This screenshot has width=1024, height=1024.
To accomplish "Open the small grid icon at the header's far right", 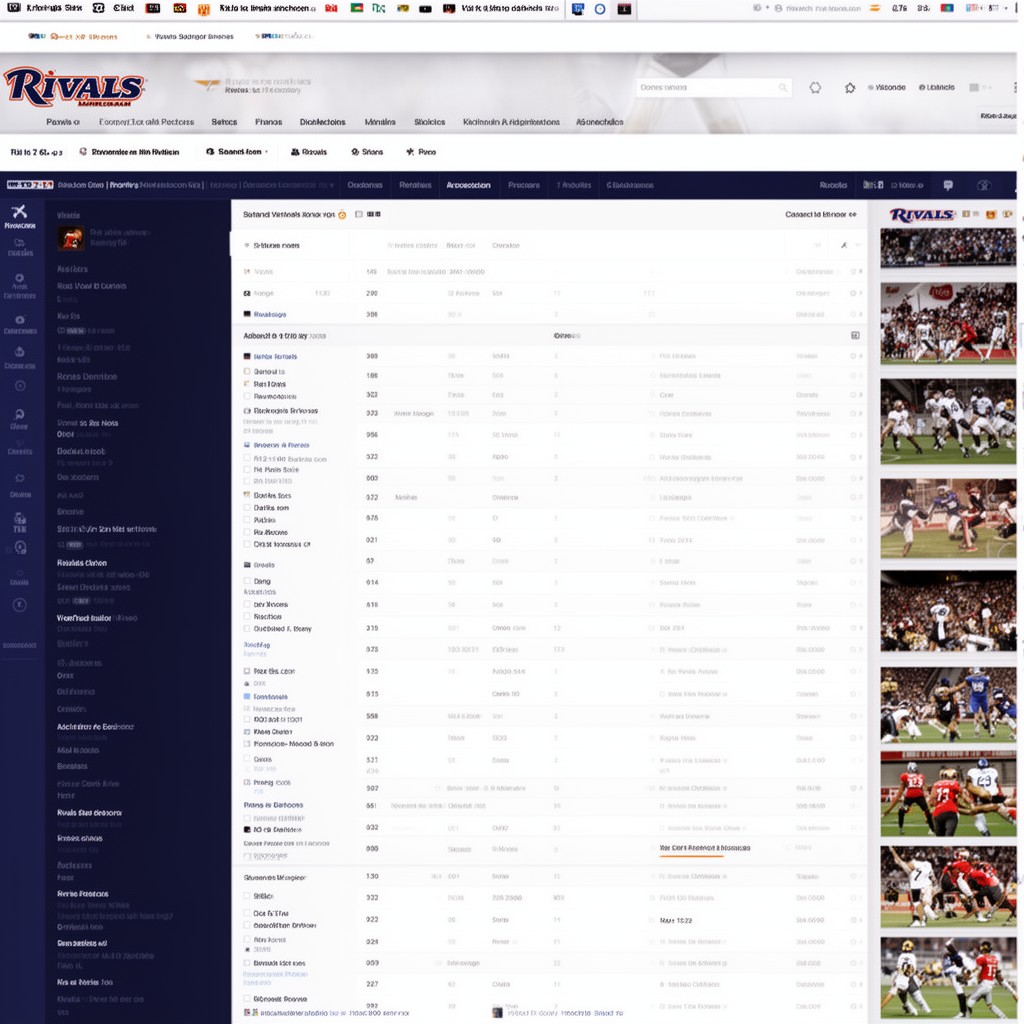I will pos(974,88).
